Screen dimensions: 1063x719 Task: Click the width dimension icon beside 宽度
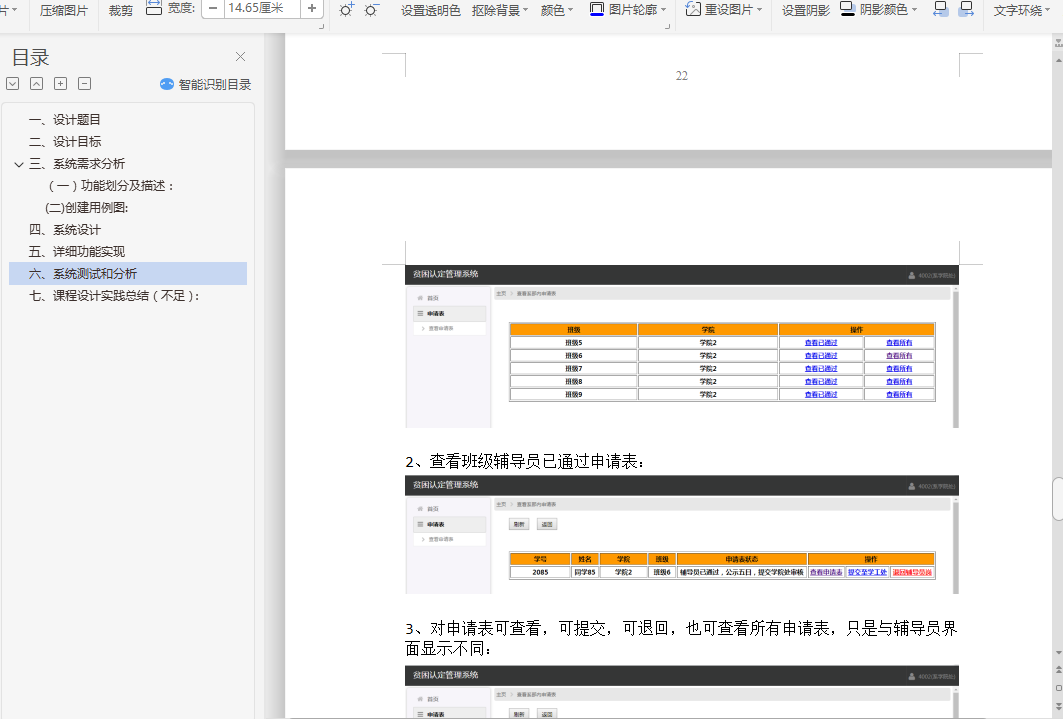click(x=154, y=8)
